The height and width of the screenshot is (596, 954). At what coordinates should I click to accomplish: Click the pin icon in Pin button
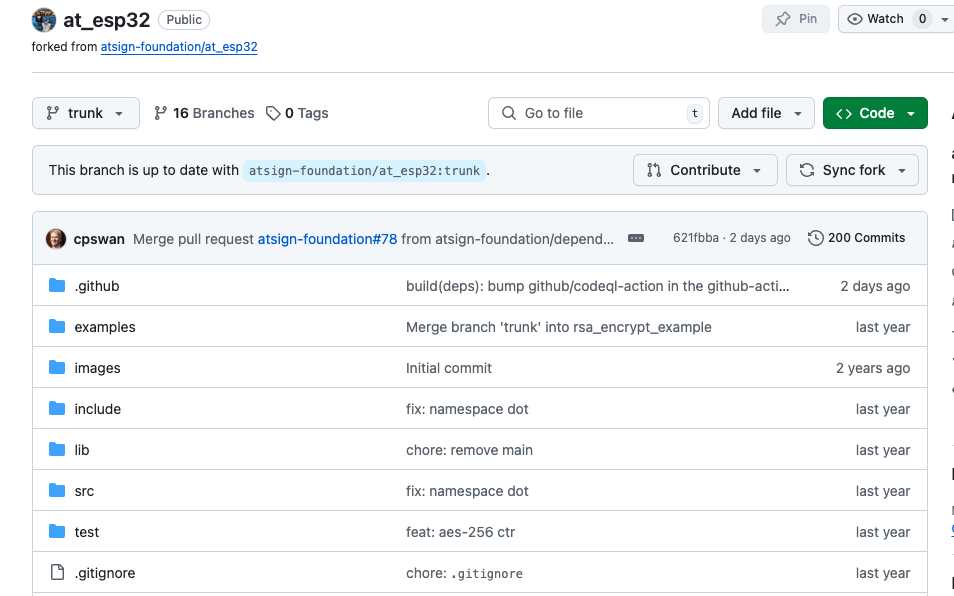[x=783, y=19]
